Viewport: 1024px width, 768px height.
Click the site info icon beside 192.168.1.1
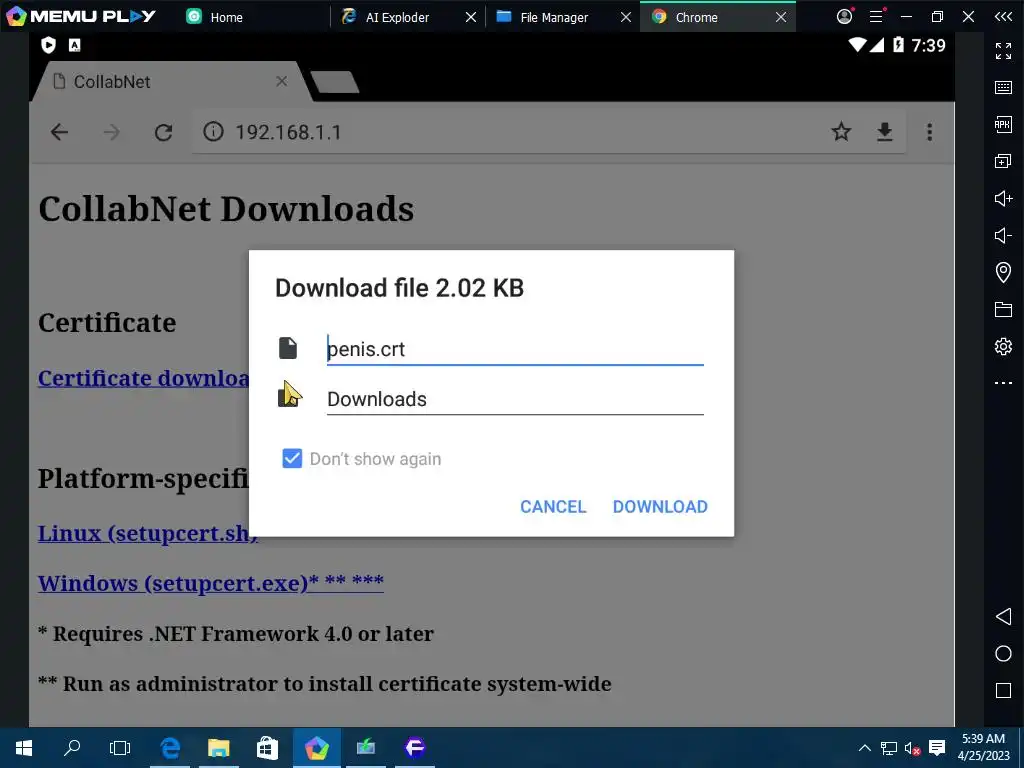pos(213,132)
